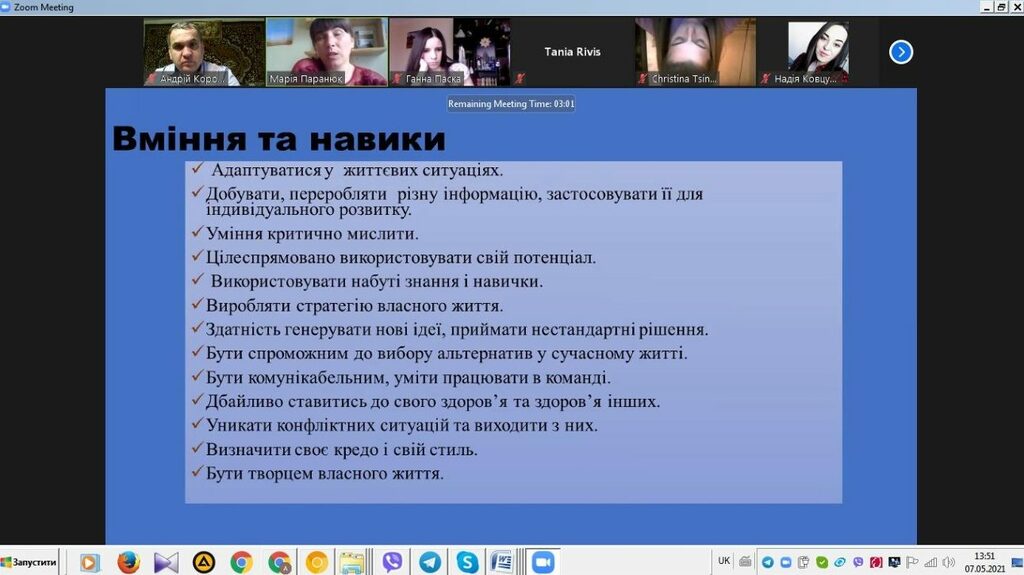This screenshot has width=1024, height=575.
Task: Open the Word document taskbar icon
Action: (x=501, y=562)
